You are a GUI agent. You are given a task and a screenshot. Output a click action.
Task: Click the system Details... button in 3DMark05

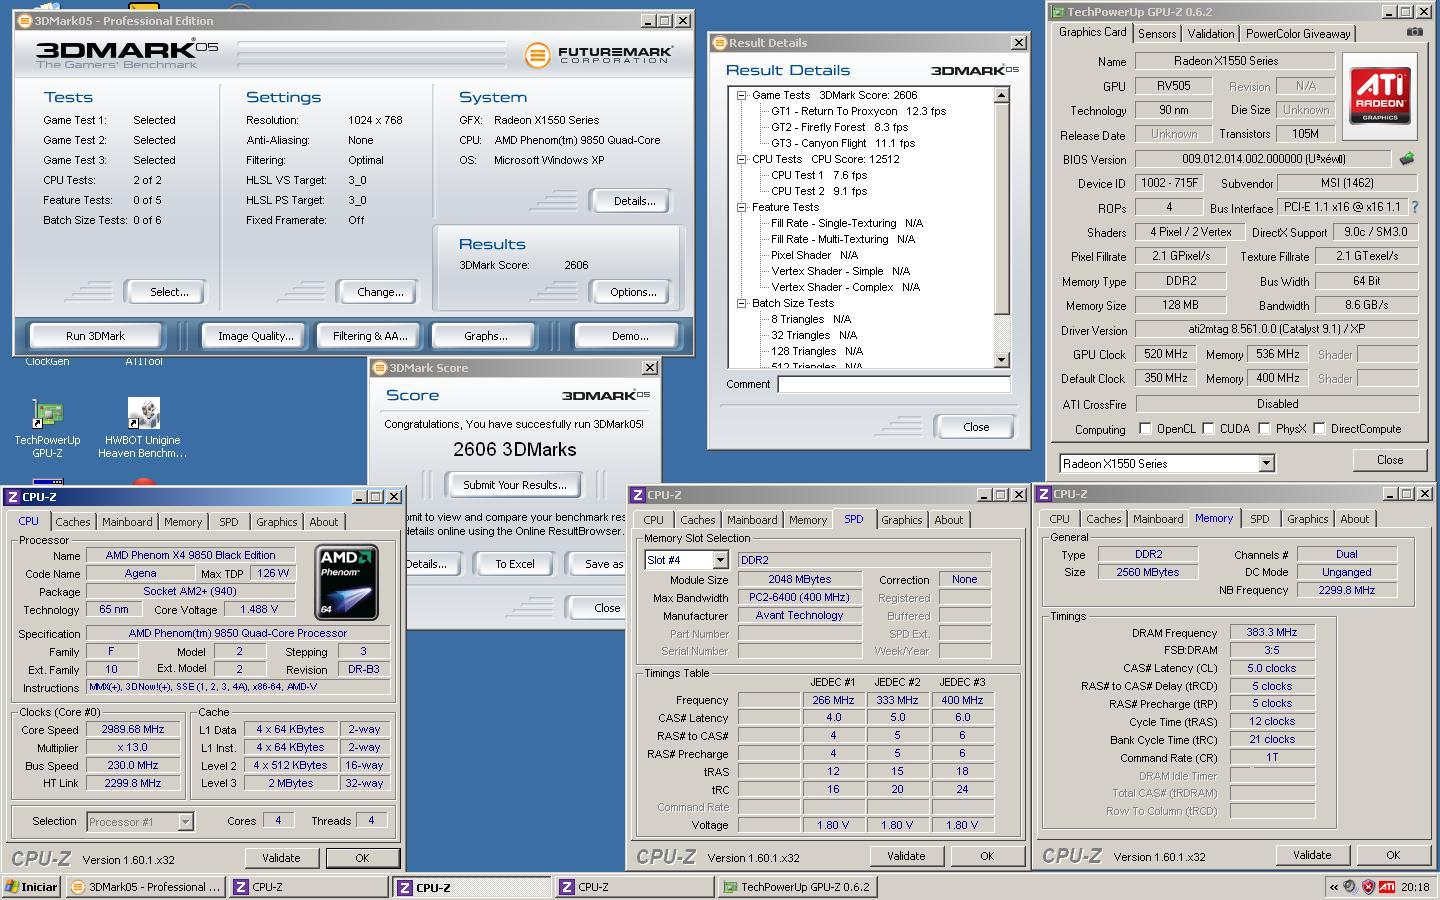click(x=634, y=200)
